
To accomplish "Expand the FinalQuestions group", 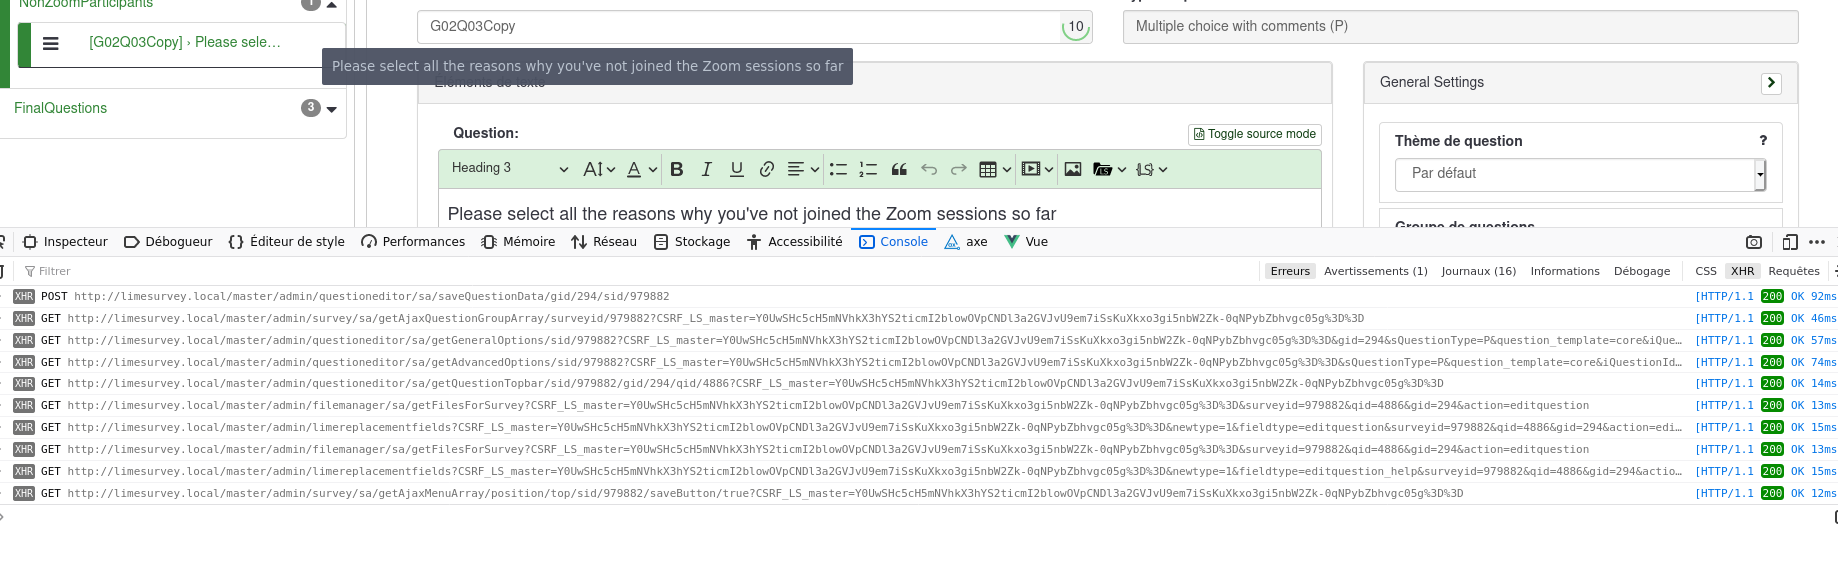I will click(332, 109).
